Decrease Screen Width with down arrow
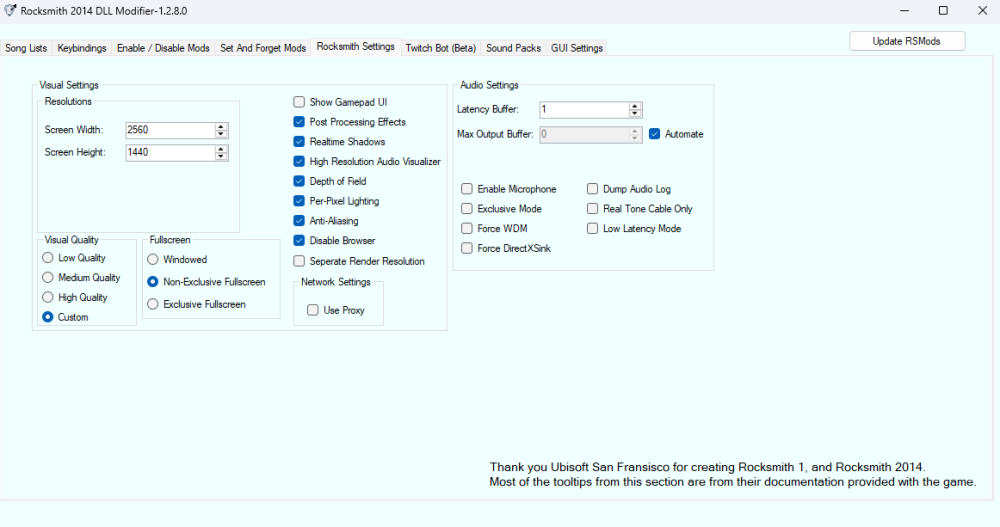The width and height of the screenshot is (1000, 527). [221, 134]
